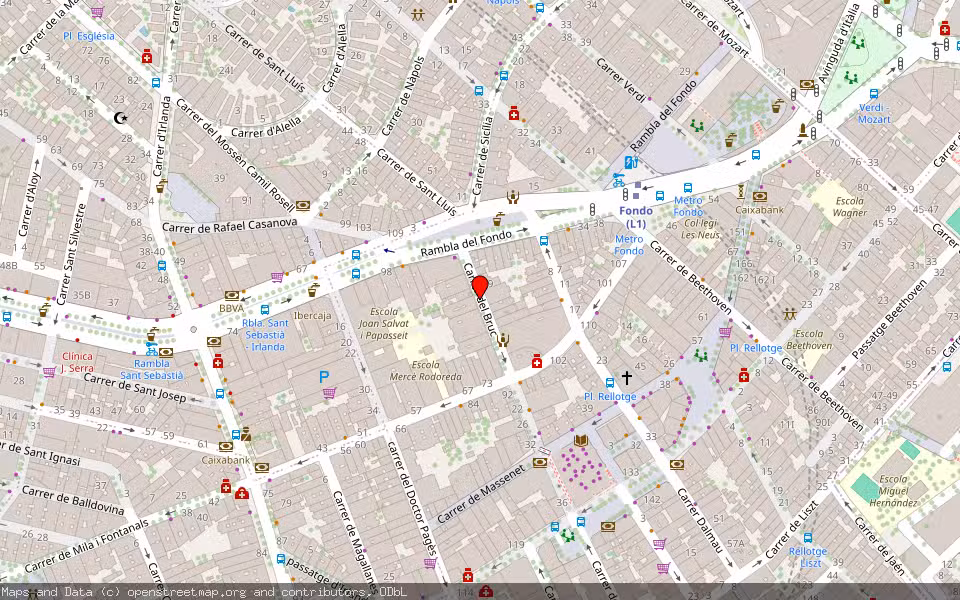Click the shopping cart below the parking P

pyautogui.click(x=329, y=393)
